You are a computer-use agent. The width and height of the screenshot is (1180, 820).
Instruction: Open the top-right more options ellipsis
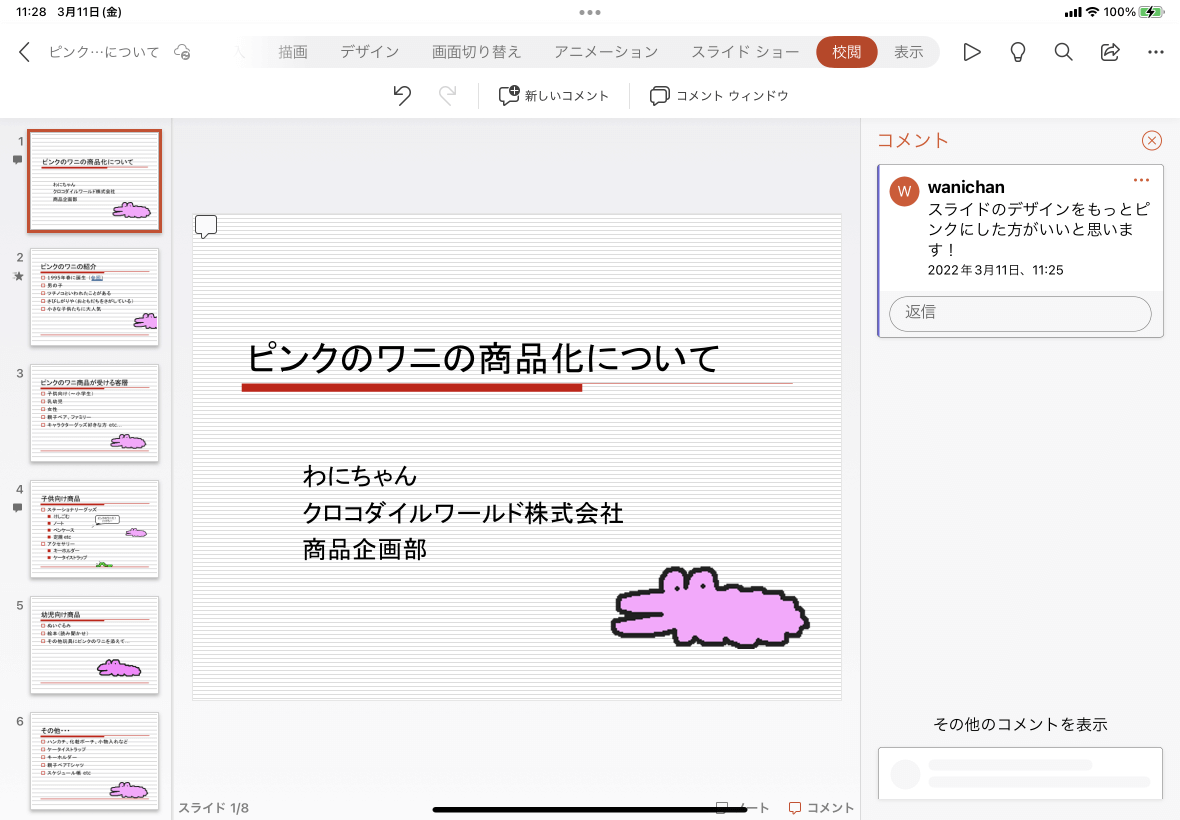(x=1156, y=52)
